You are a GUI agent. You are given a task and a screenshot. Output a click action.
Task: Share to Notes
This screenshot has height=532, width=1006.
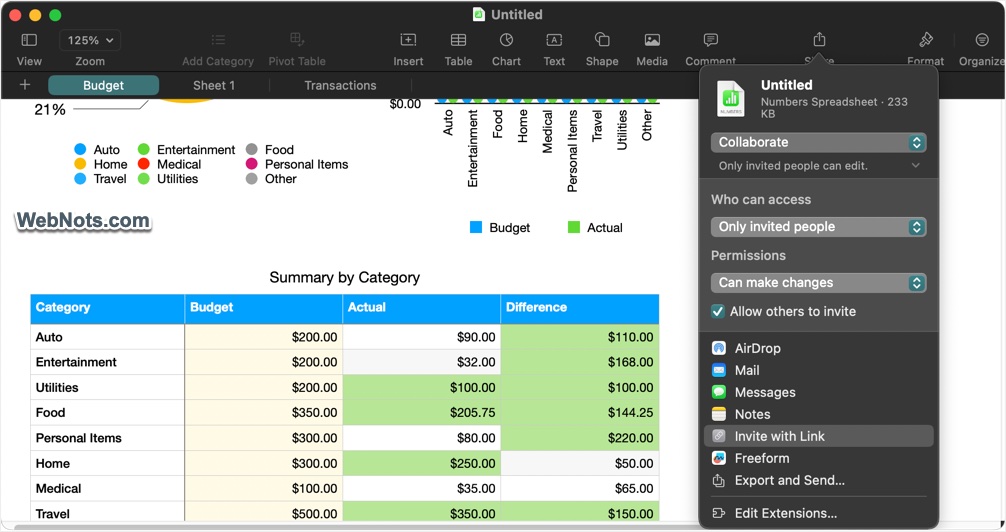tap(819, 414)
